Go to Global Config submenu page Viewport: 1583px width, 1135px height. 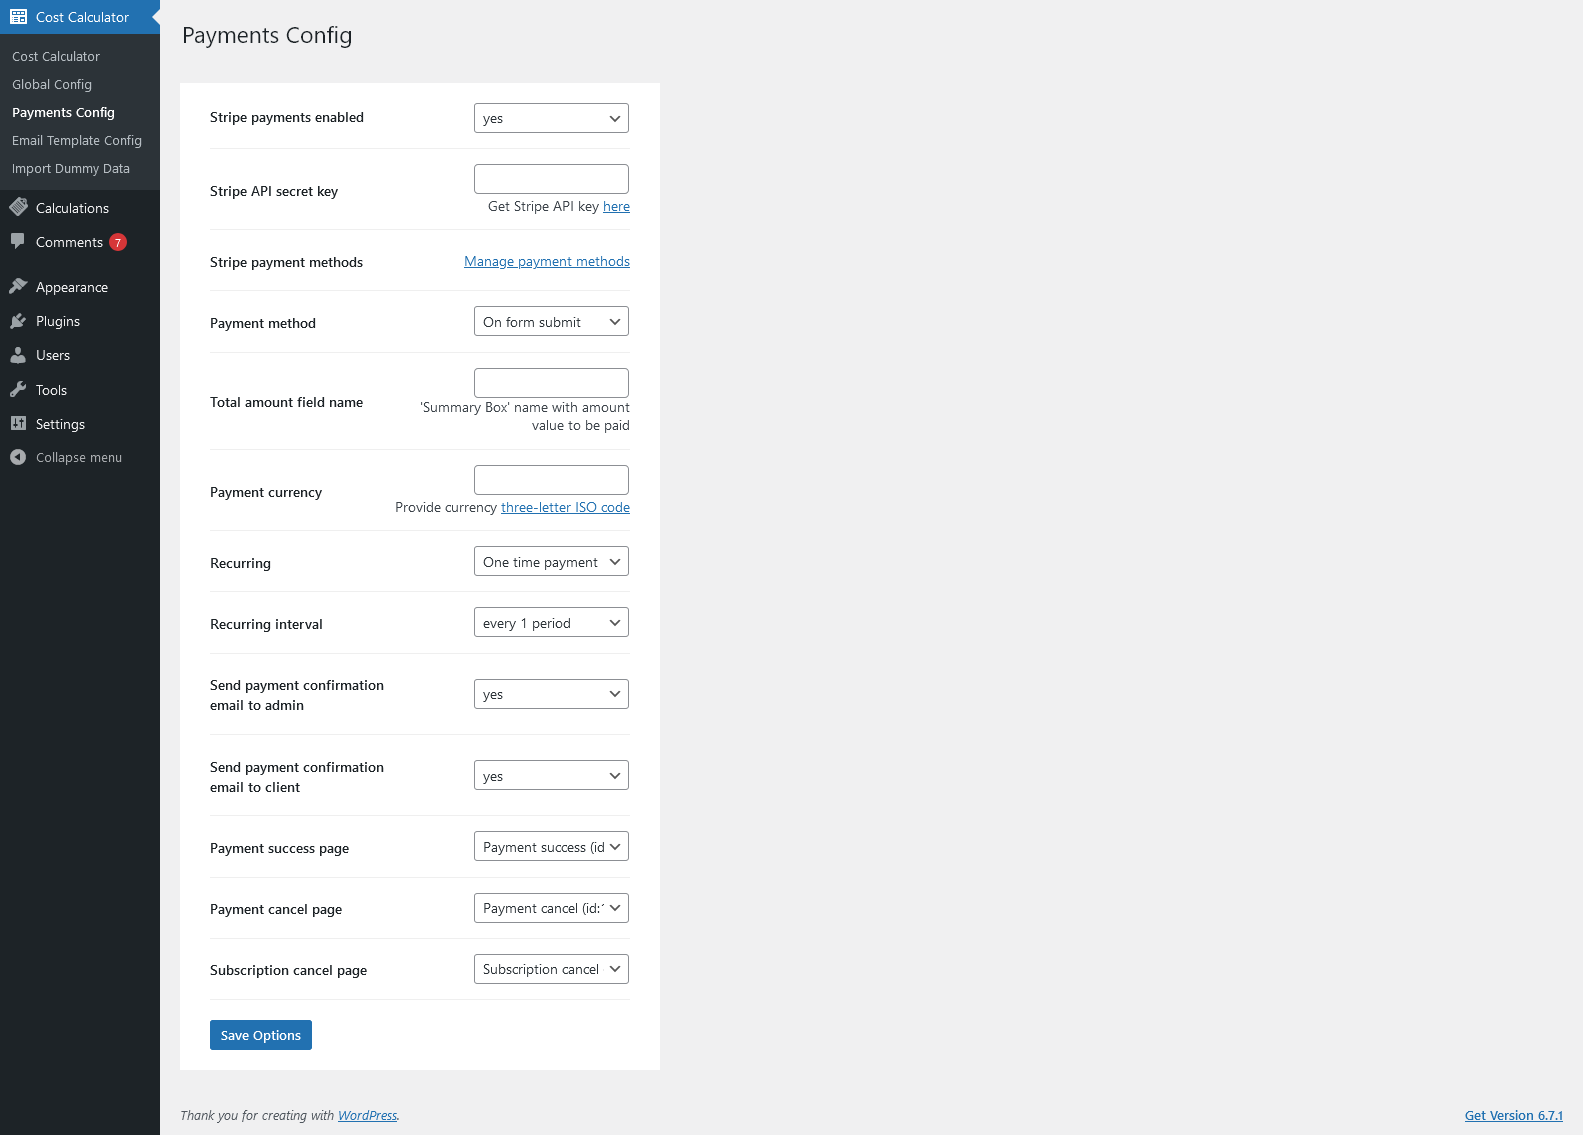click(52, 85)
